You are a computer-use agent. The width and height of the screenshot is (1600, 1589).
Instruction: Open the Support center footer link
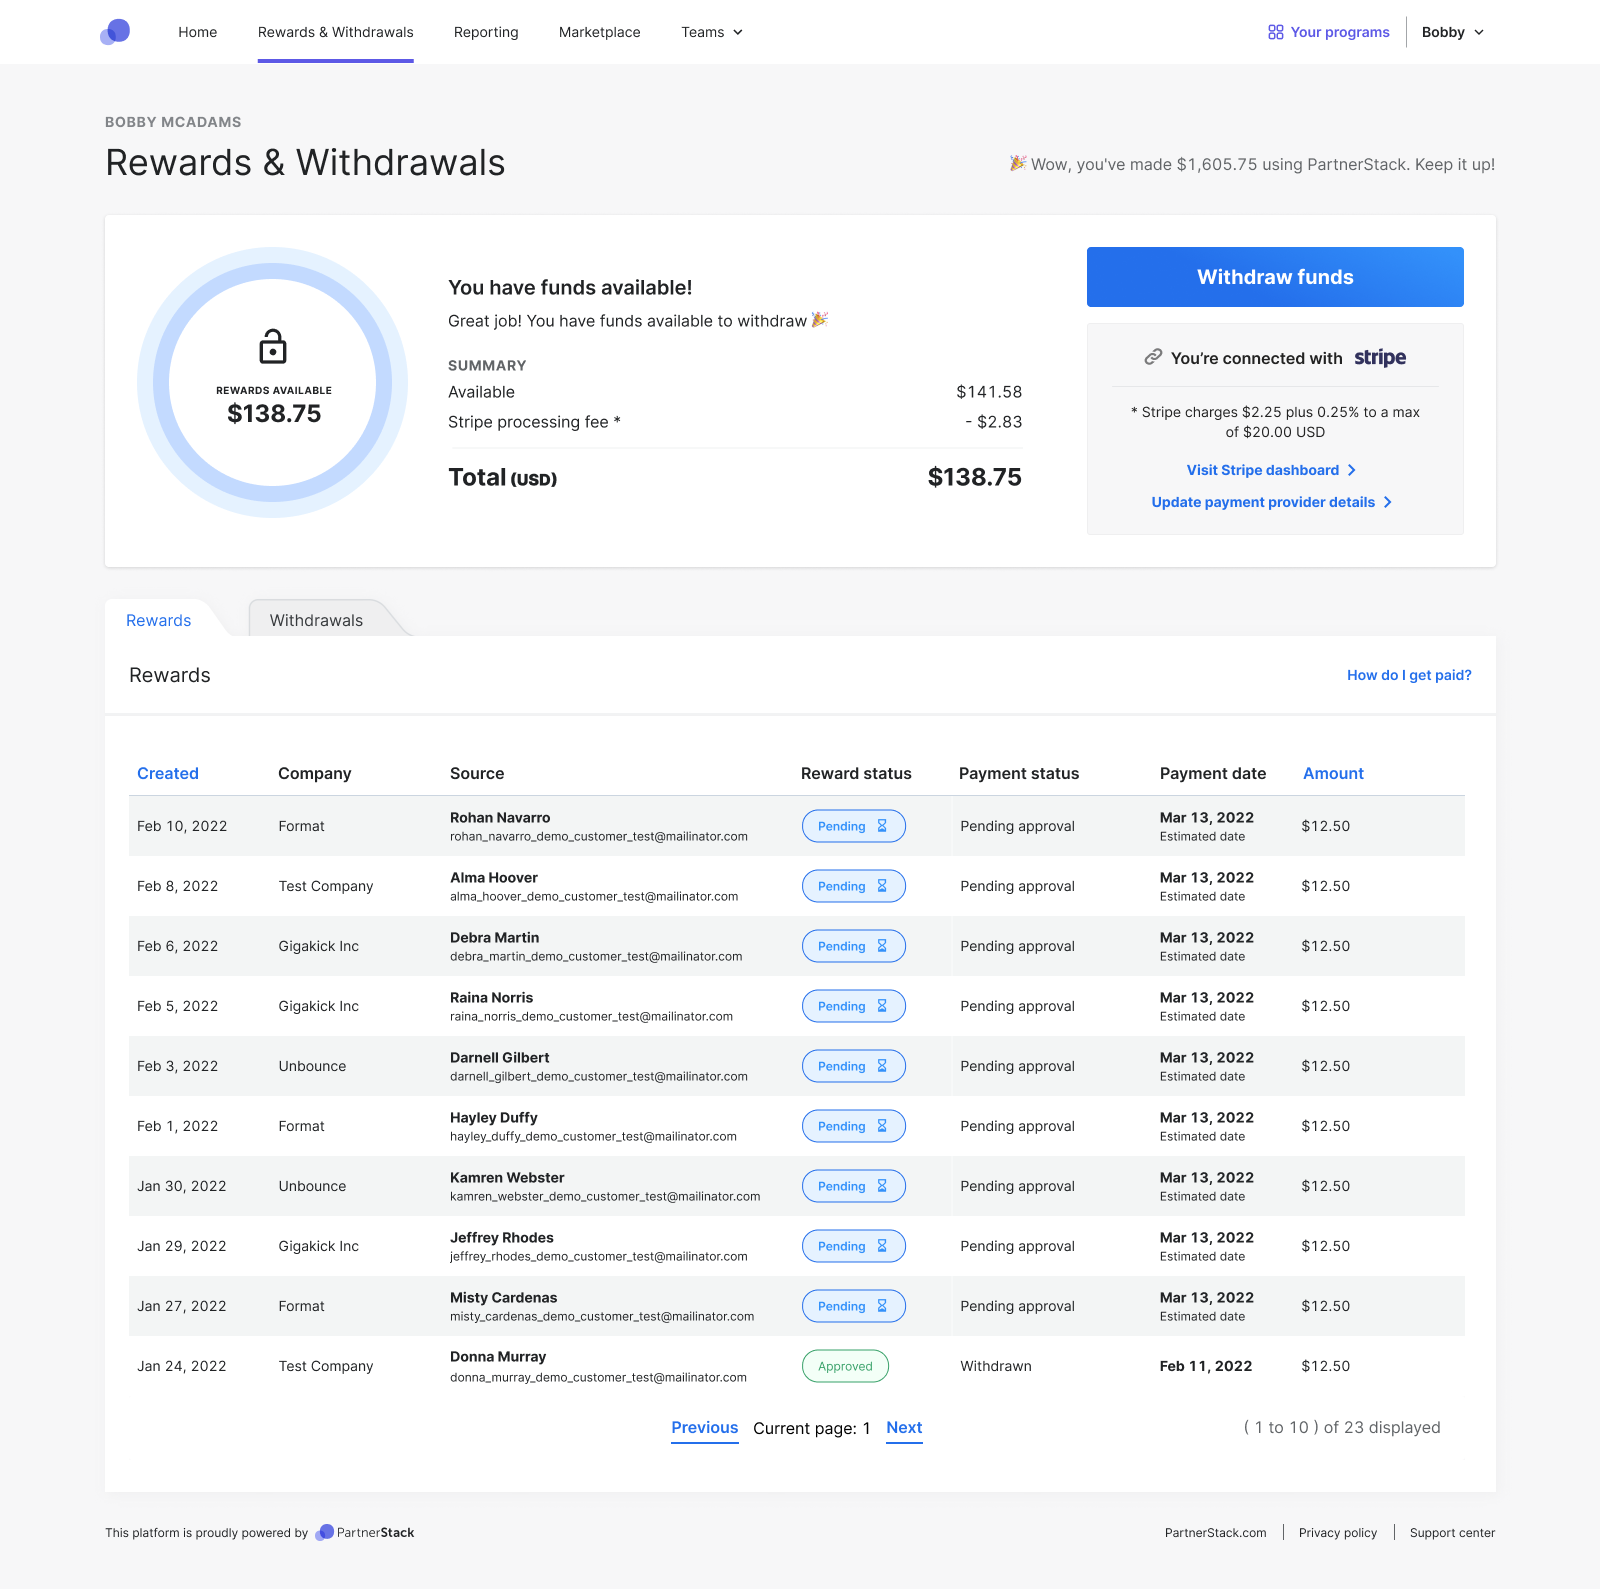click(1452, 1533)
